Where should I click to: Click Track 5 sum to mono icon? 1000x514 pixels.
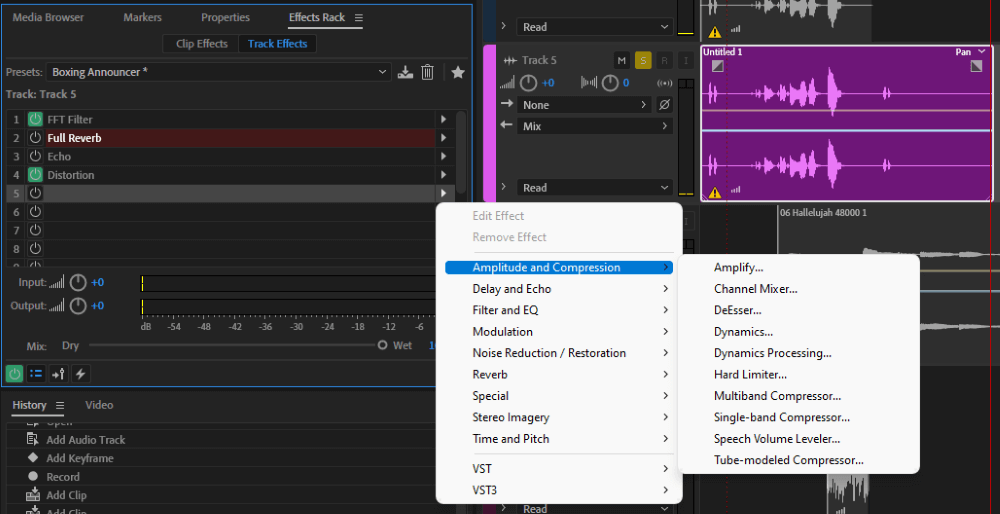(x=664, y=84)
